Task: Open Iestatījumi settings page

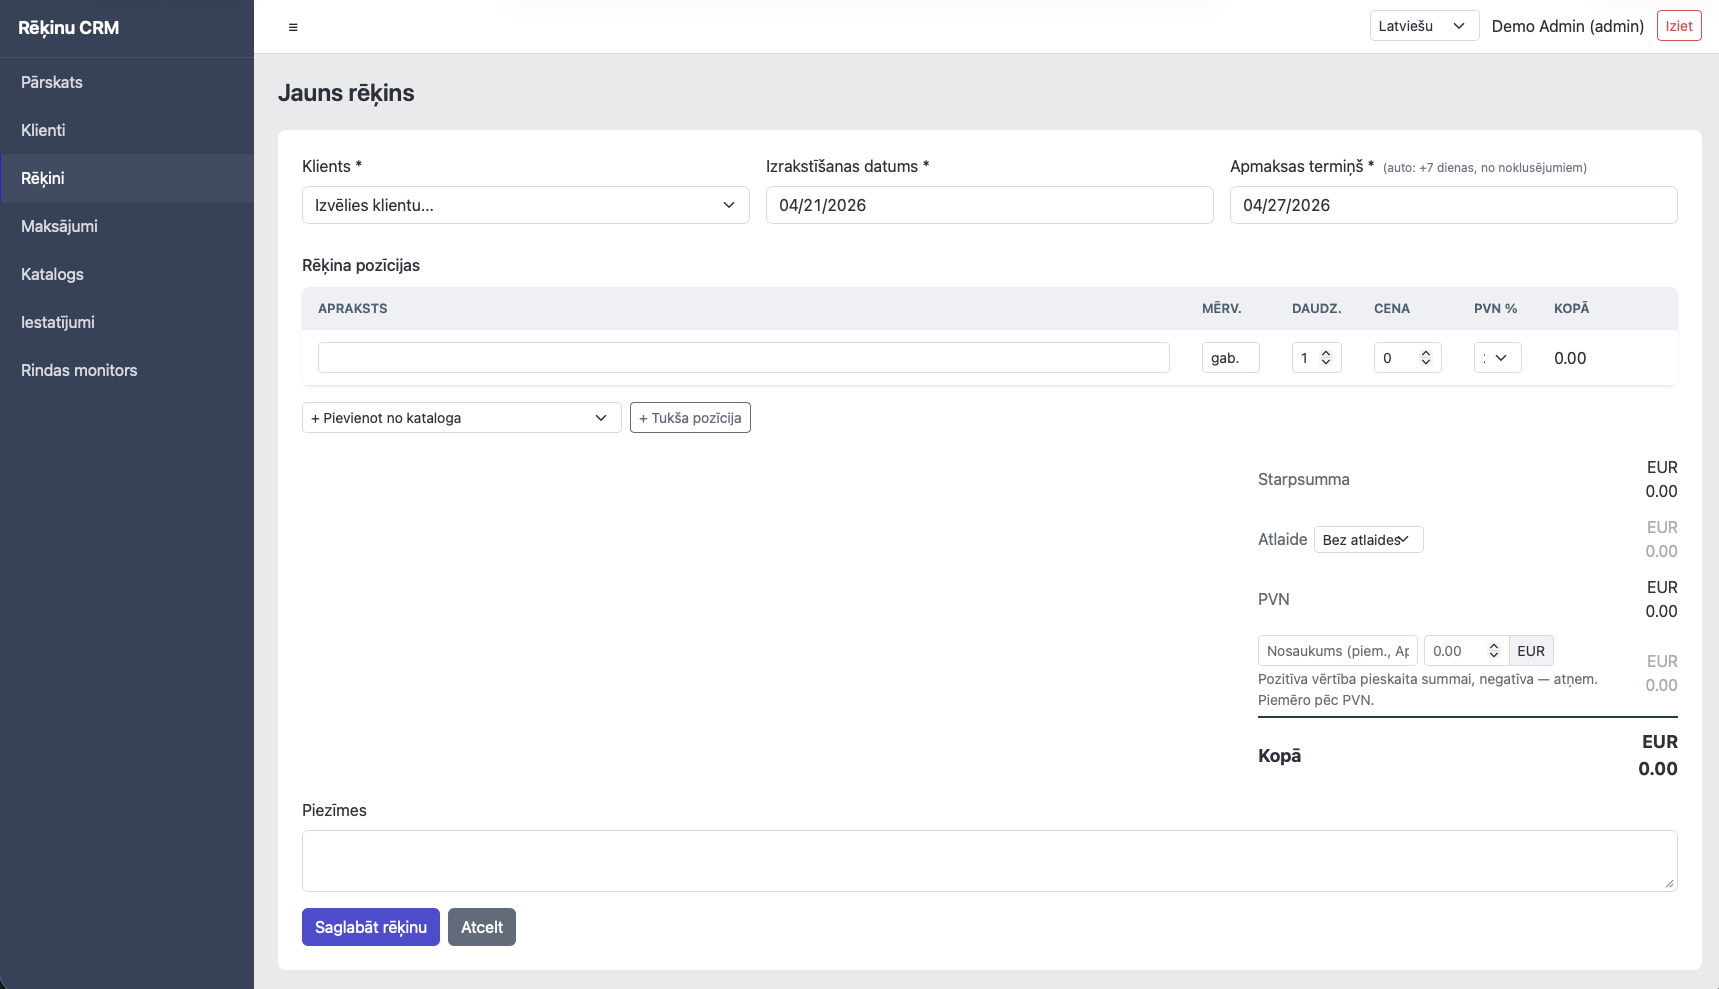Action: click(x=58, y=322)
